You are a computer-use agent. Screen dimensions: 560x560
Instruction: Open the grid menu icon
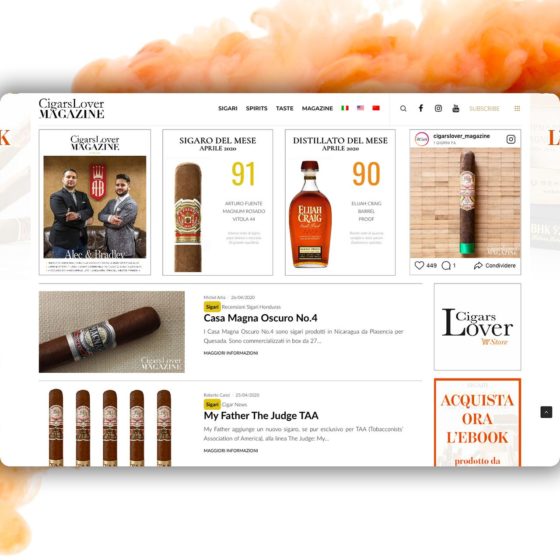tap(517, 108)
